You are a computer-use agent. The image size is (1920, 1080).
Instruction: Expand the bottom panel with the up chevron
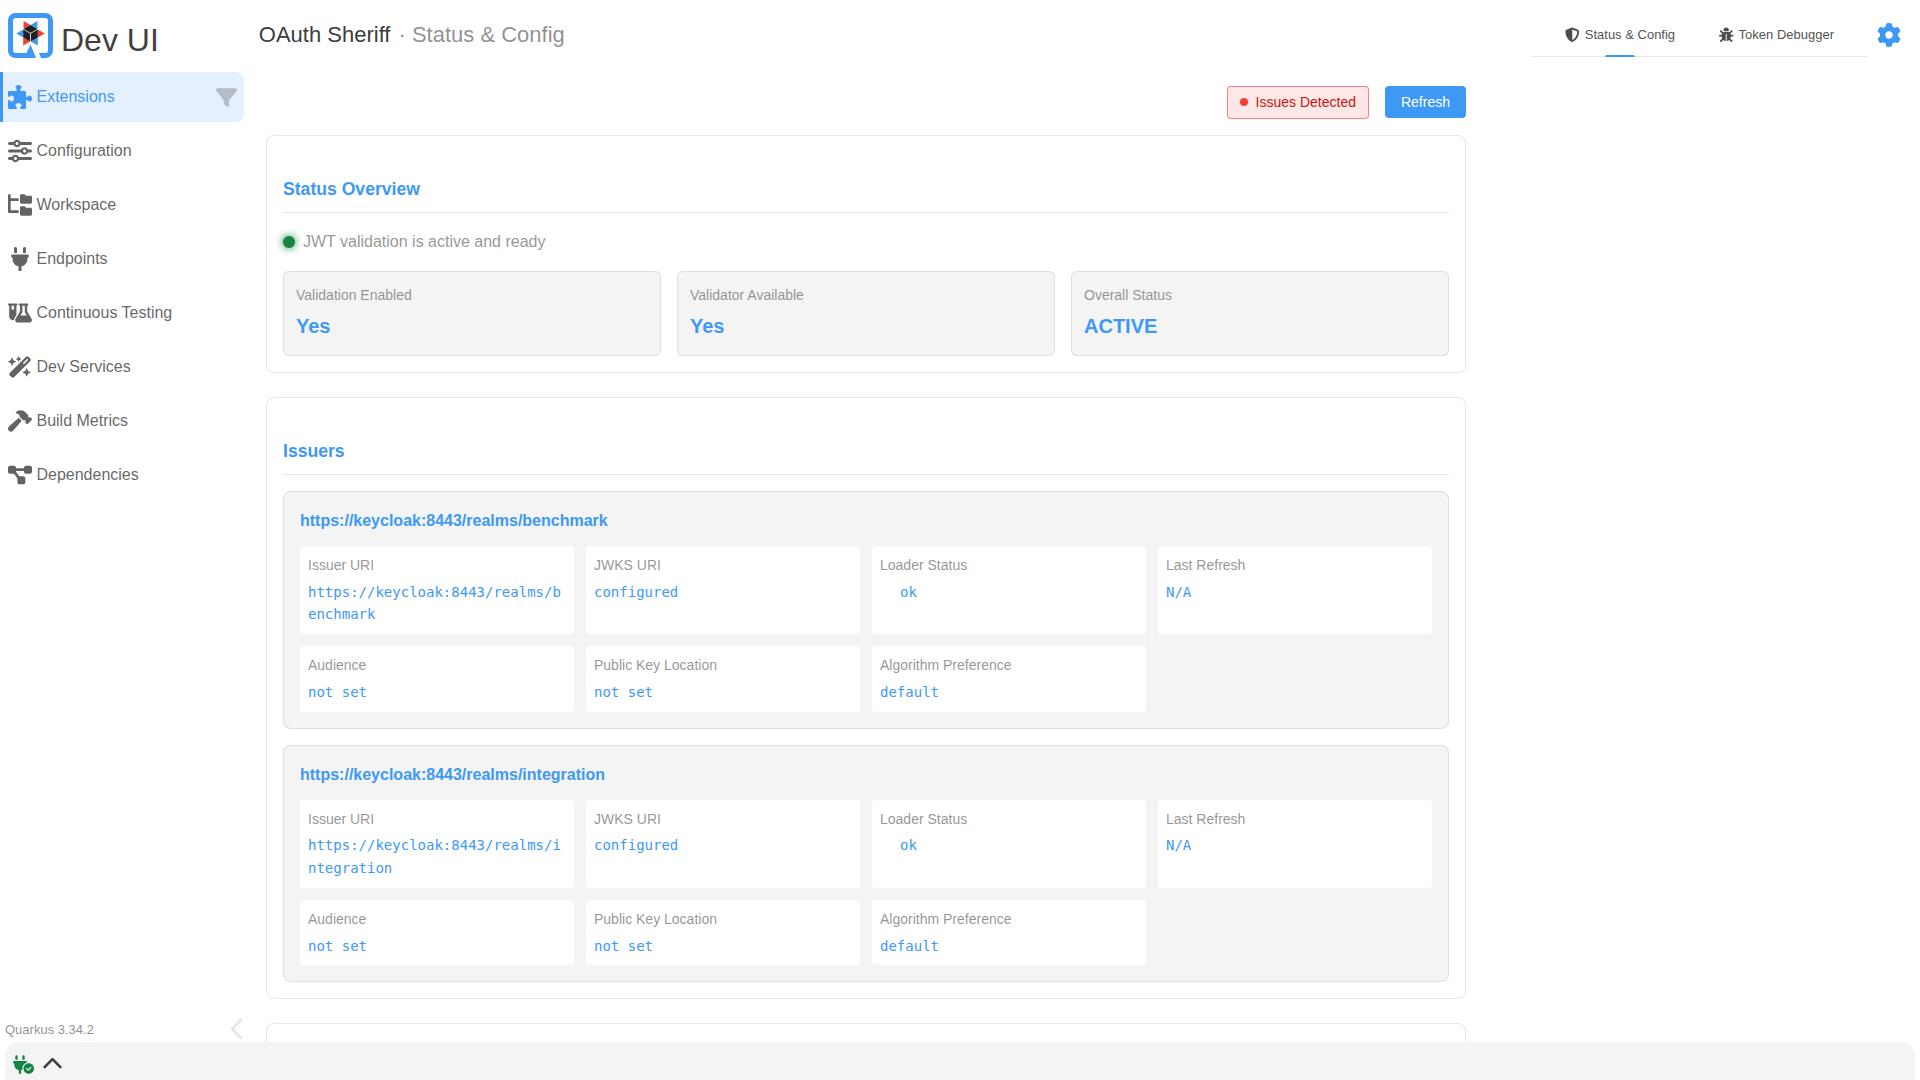click(53, 1064)
